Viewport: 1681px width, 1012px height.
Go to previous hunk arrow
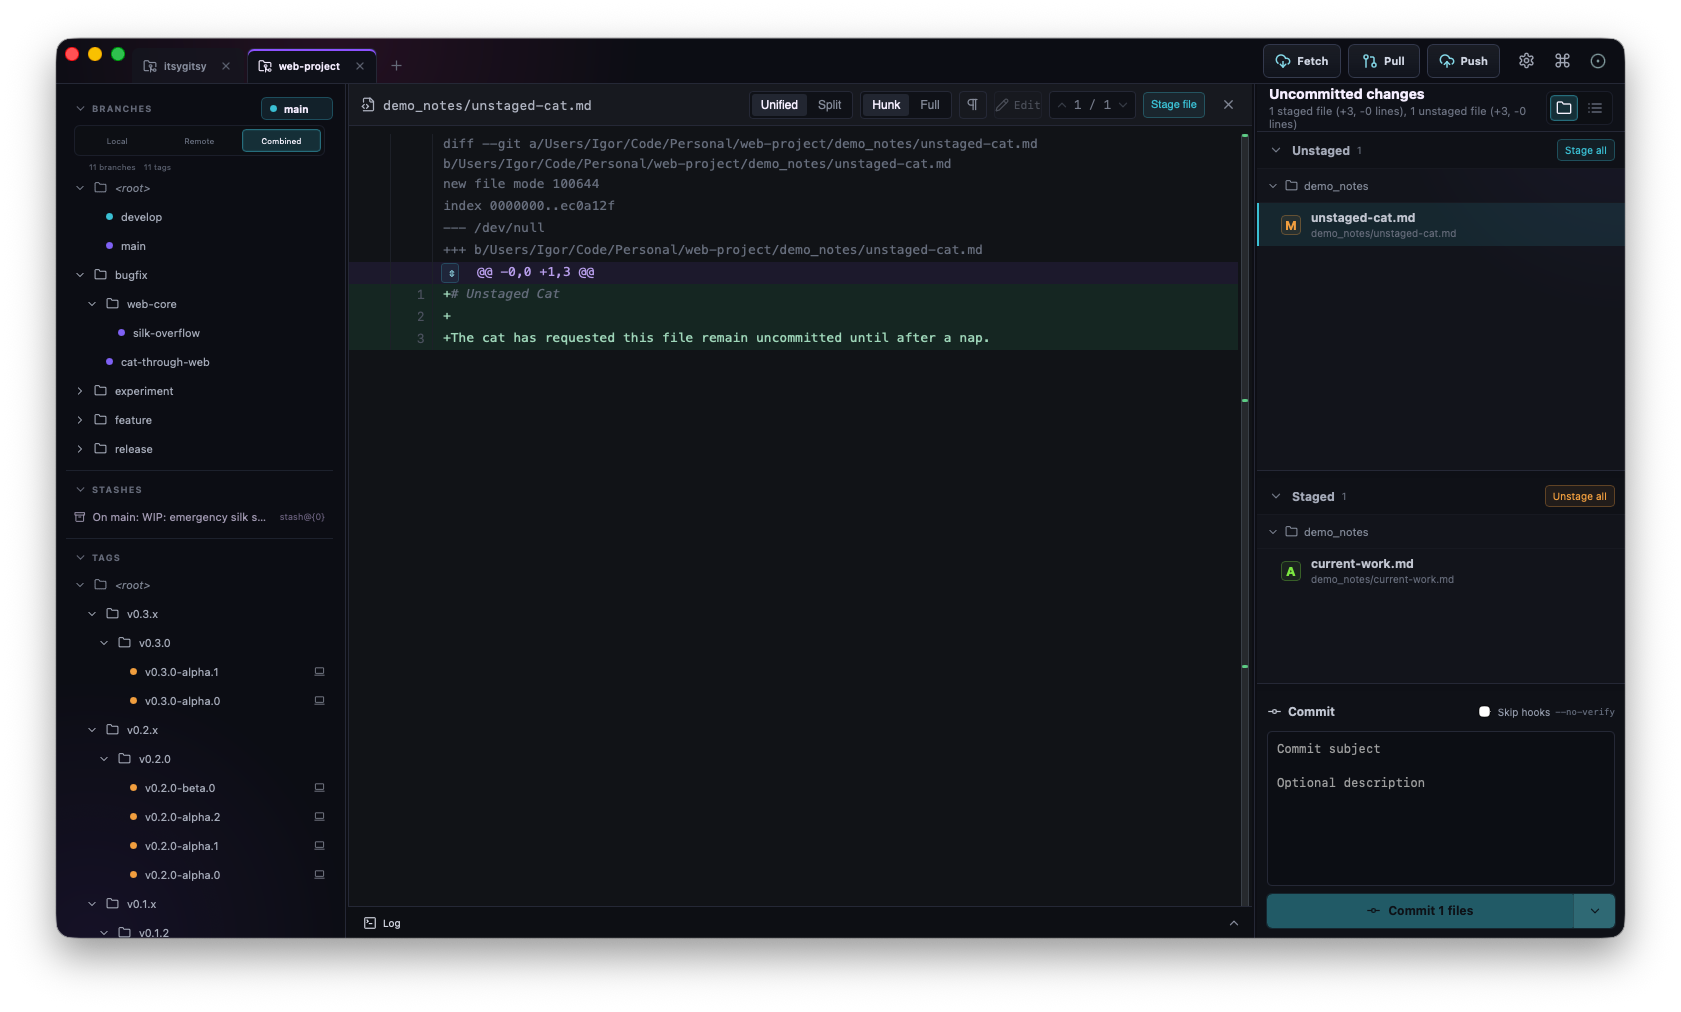1061,105
